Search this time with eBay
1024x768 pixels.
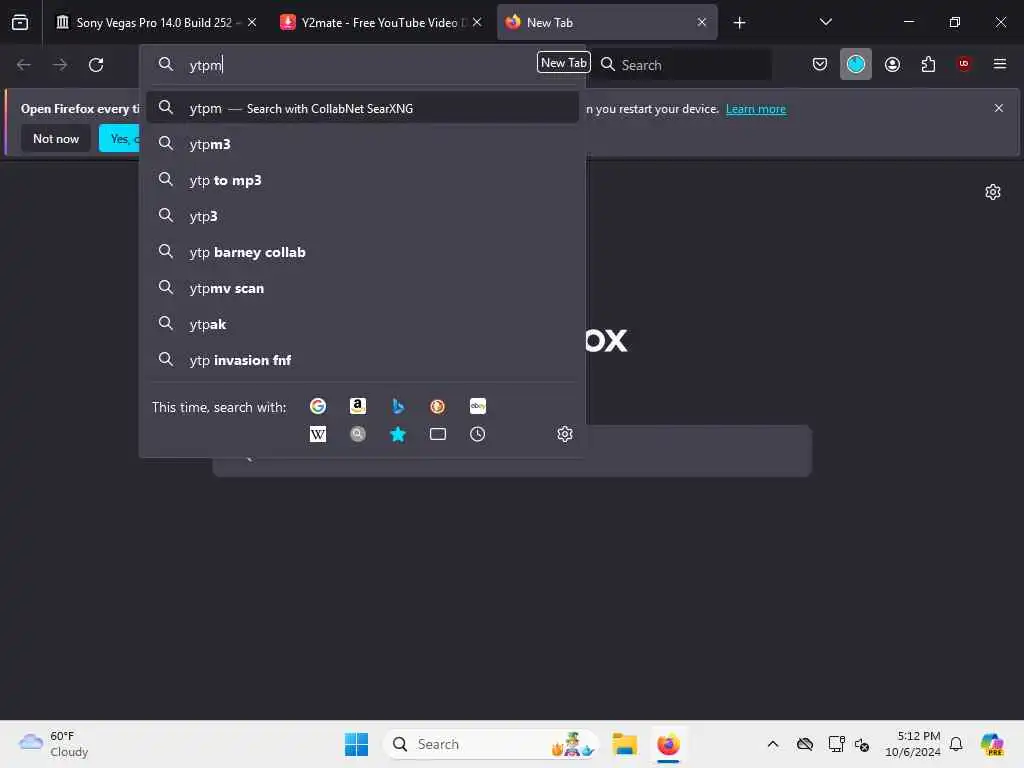477,406
